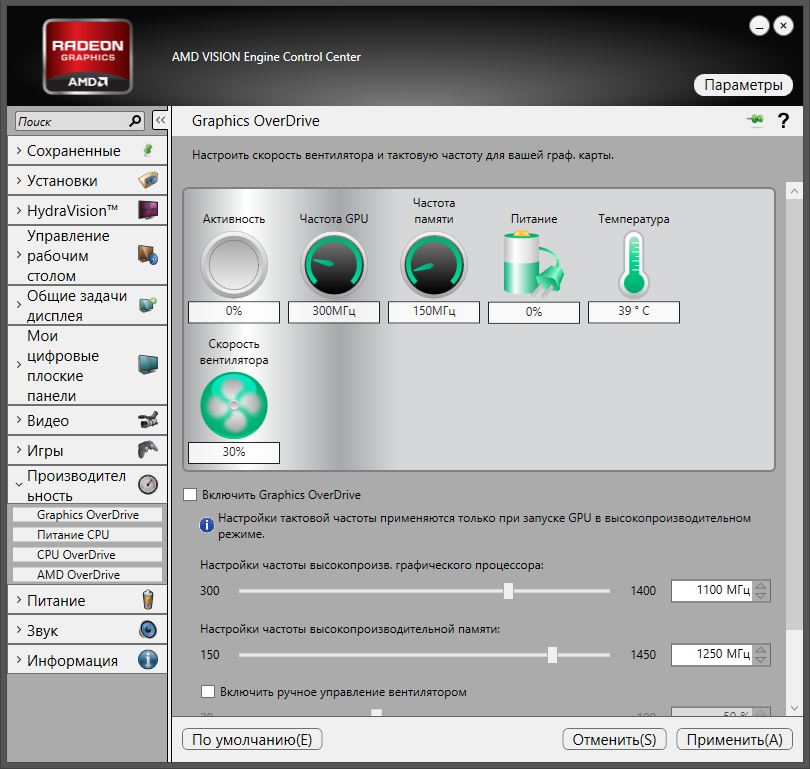Click the Производительность gauge icon
Screen dimensions: 810x769
[148, 484]
